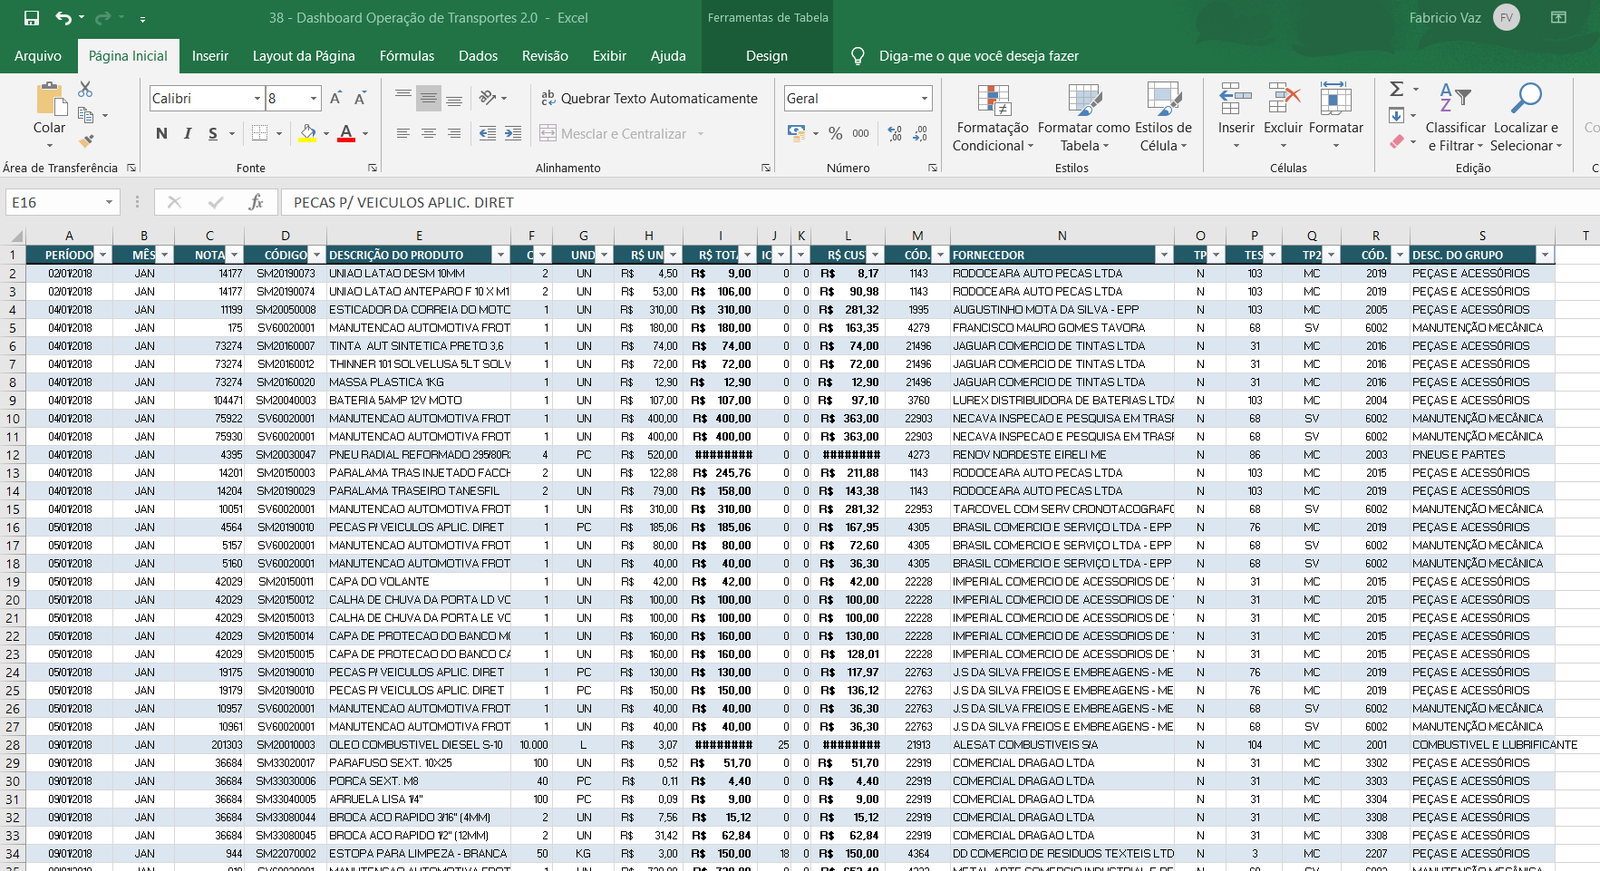Align text left
Viewport: 1600px width, 871px height.
point(403,133)
